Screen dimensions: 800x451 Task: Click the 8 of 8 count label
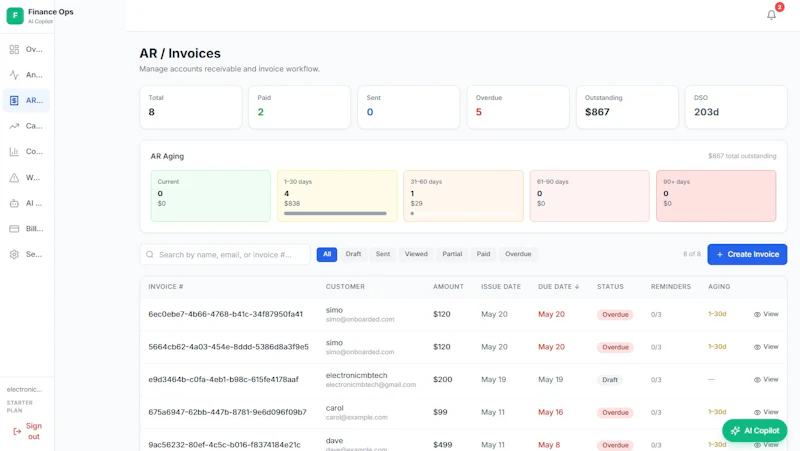(x=692, y=254)
